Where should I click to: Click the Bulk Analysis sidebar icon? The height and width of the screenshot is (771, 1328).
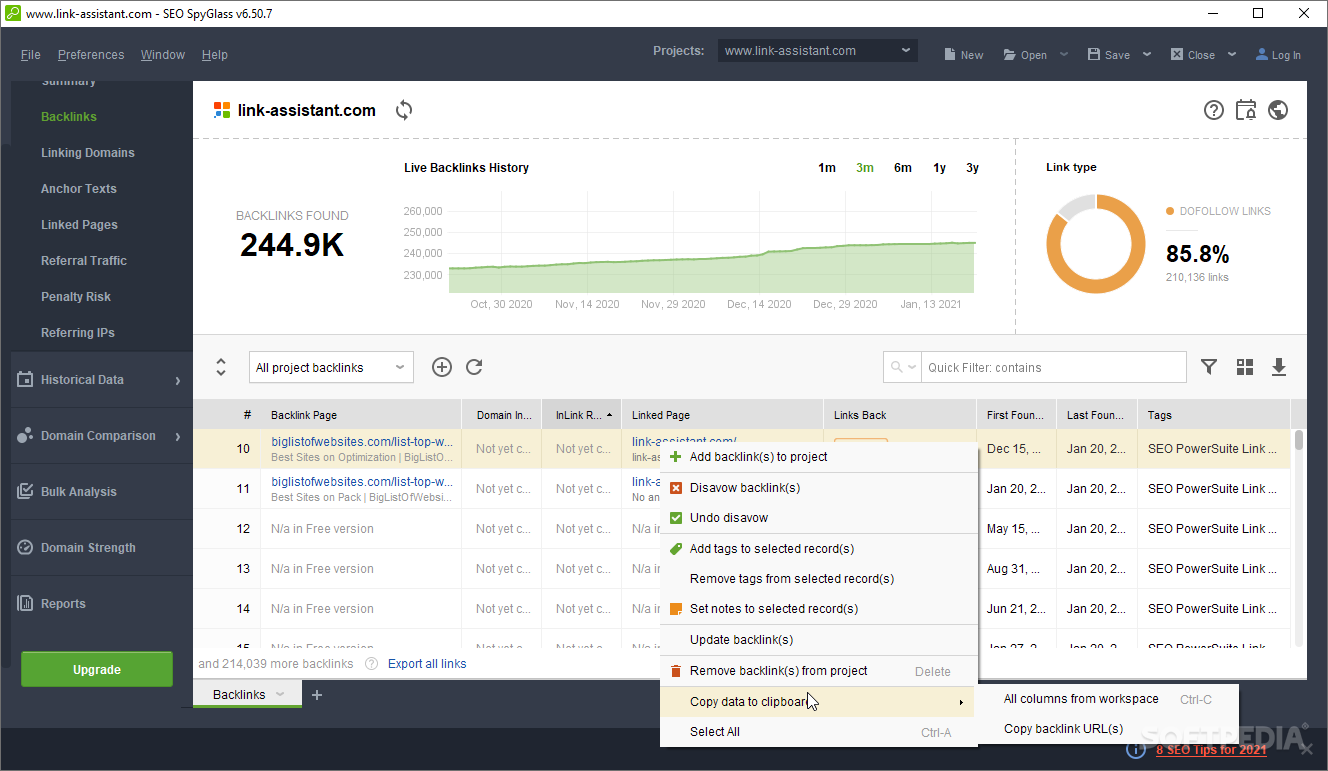pyautogui.click(x=24, y=492)
